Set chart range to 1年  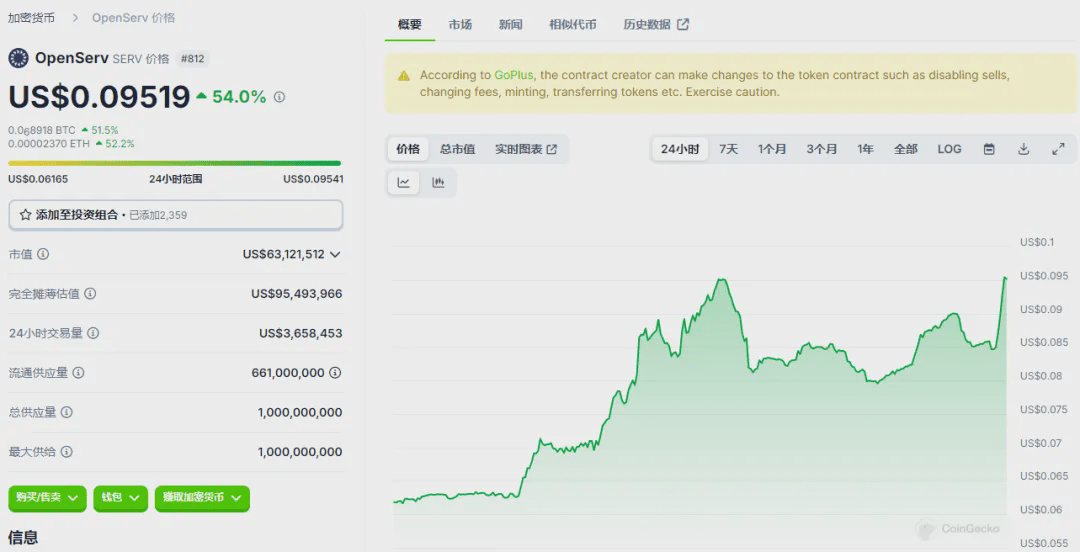[x=865, y=149]
